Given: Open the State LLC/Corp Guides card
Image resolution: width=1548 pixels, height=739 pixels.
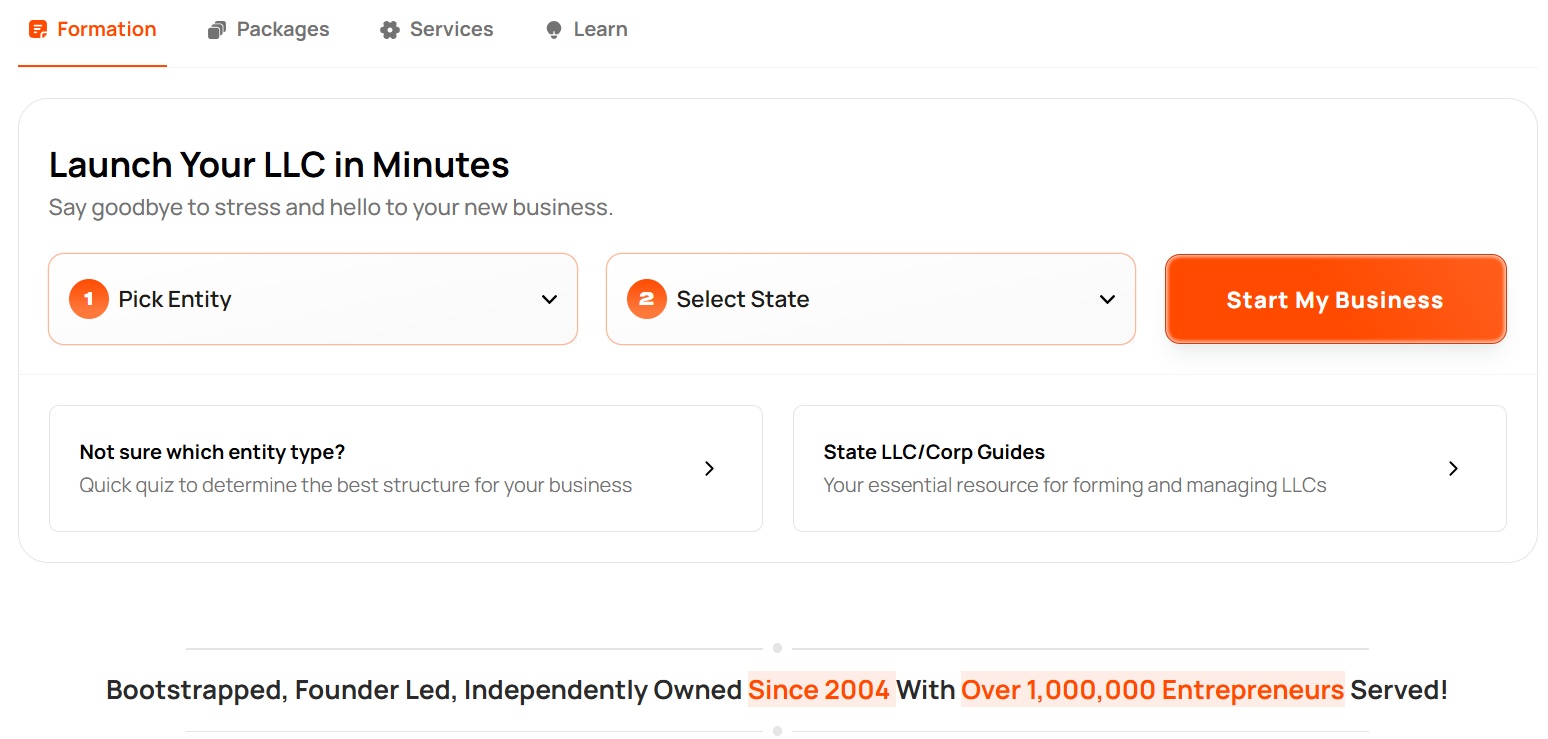Looking at the screenshot, I should [x=1150, y=468].
